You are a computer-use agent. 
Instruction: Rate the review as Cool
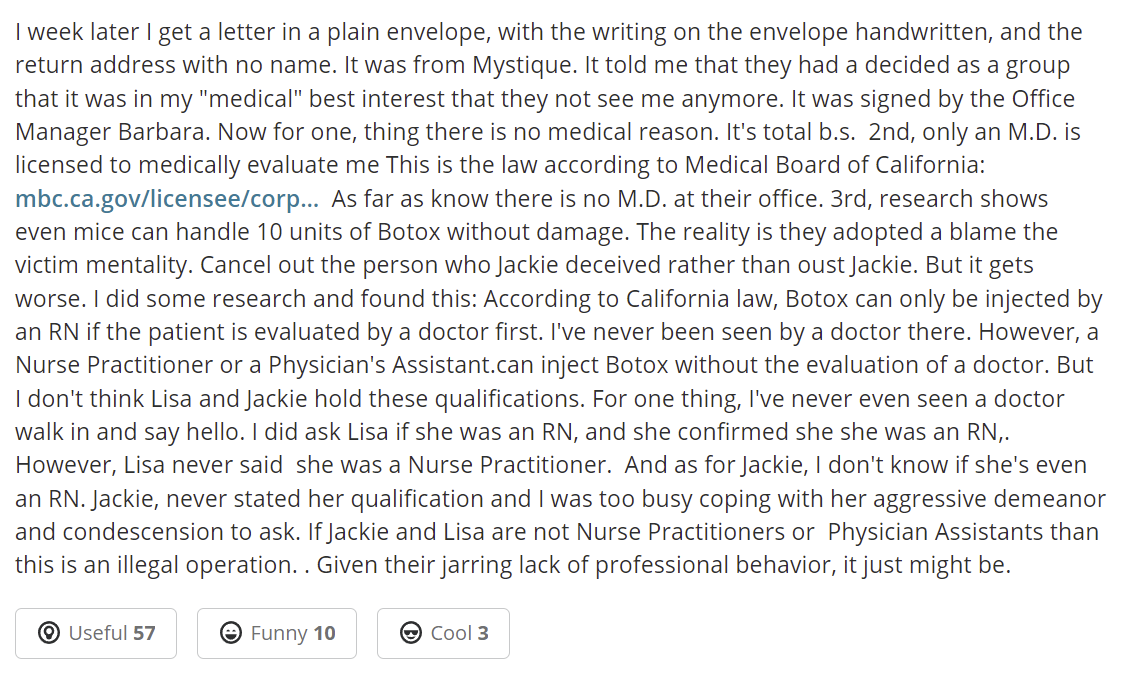pos(443,633)
